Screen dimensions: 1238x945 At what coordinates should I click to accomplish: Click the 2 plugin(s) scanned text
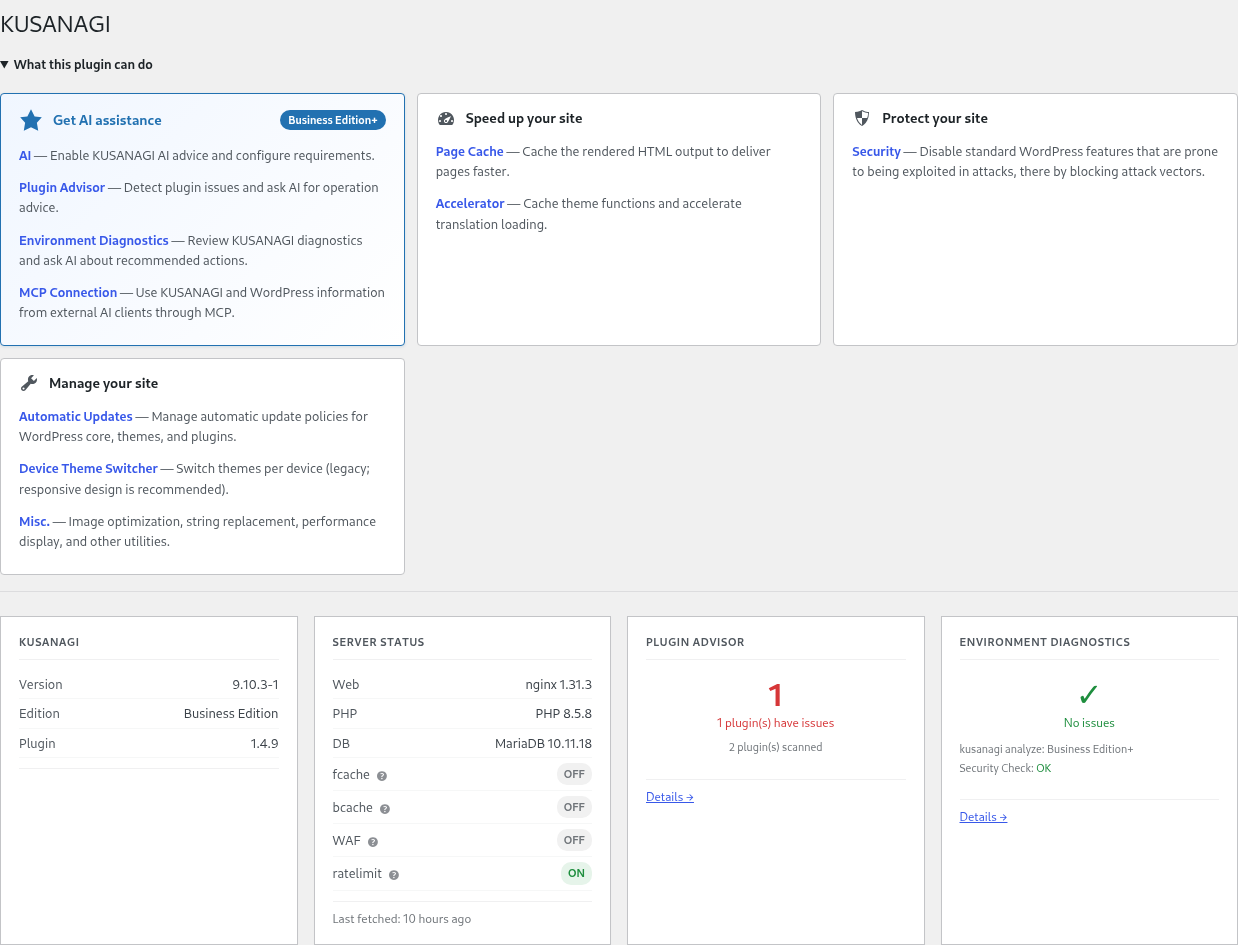click(x=775, y=747)
